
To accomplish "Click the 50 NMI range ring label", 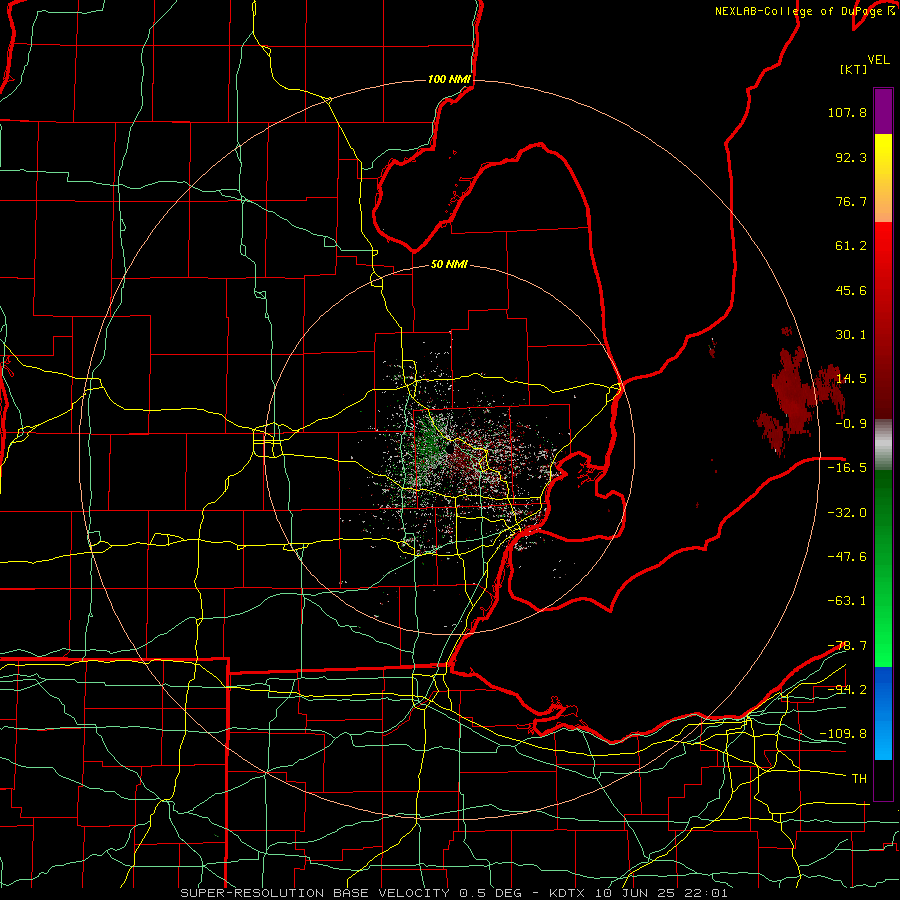I will [449, 265].
